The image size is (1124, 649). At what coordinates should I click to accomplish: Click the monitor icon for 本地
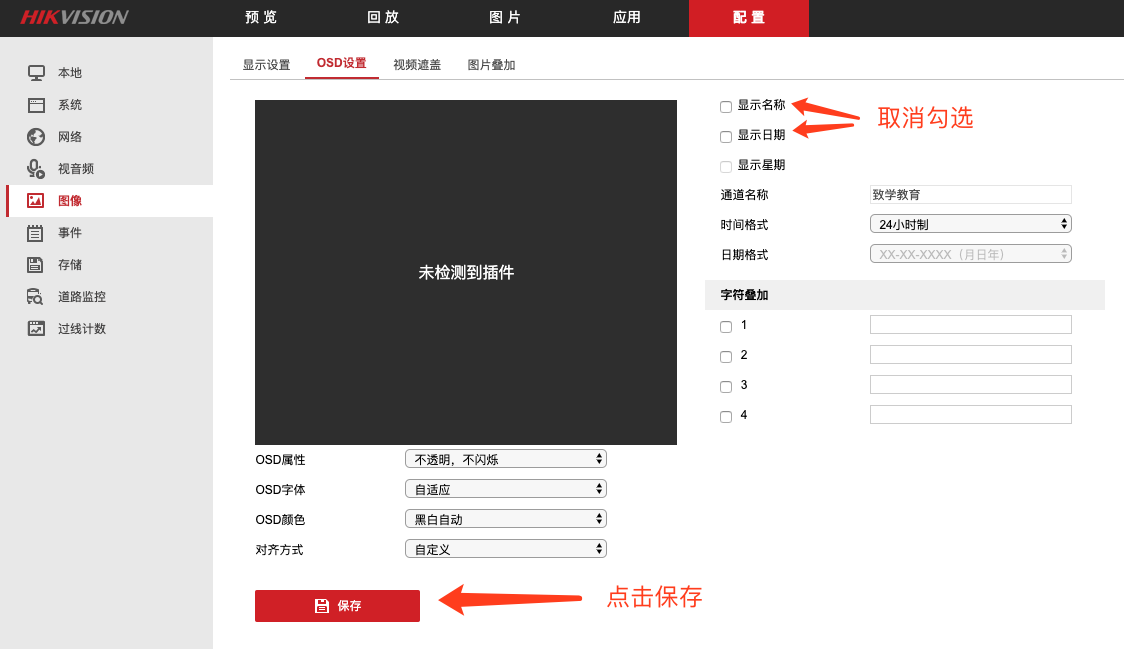[36, 73]
